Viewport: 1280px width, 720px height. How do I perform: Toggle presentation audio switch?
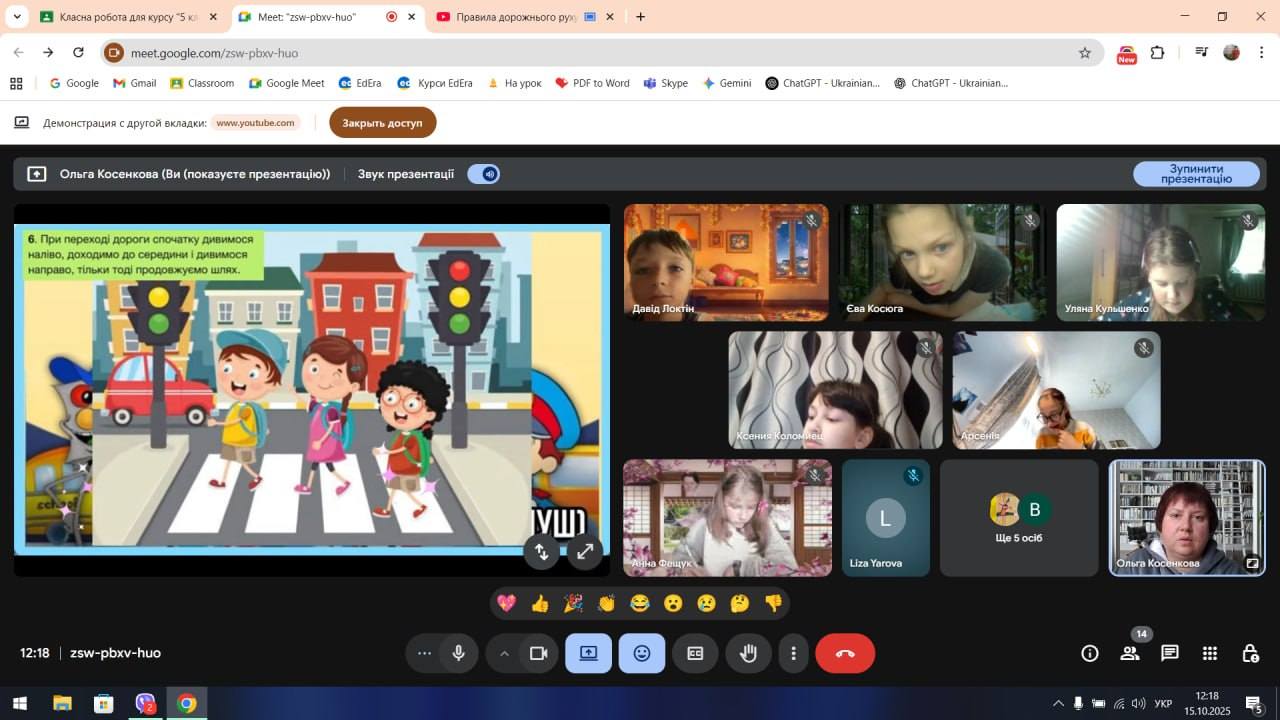484,174
